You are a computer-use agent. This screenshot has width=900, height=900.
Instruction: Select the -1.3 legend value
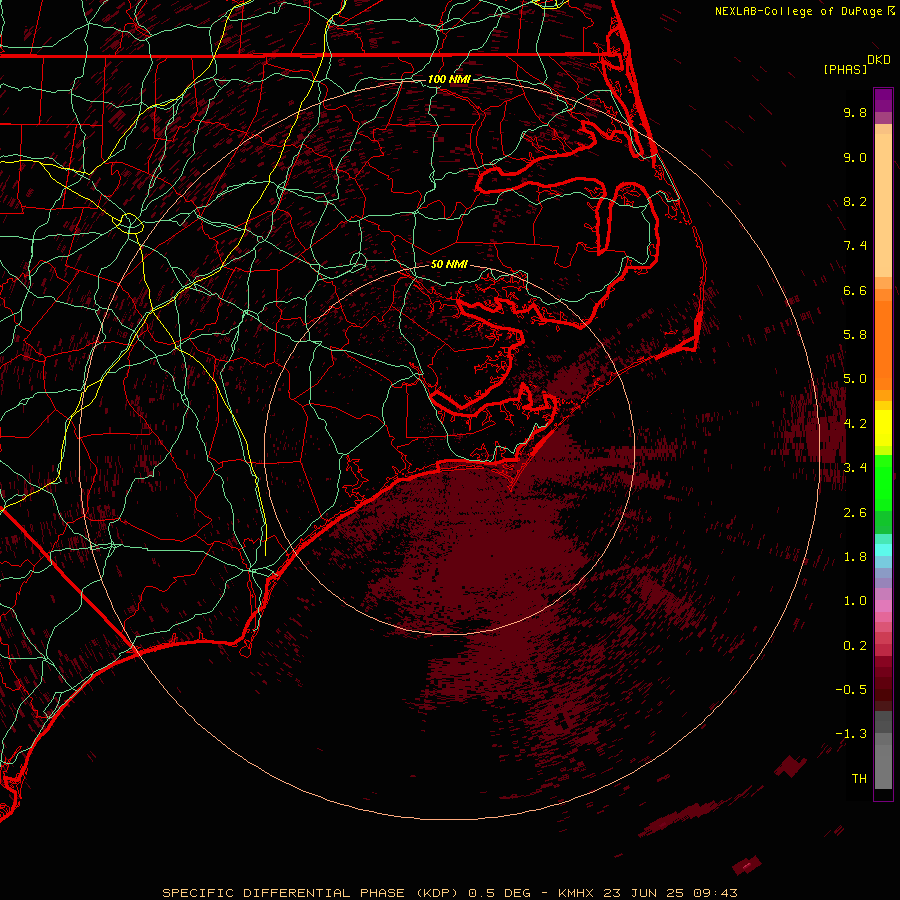pyautogui.click(x=851, y=734)
